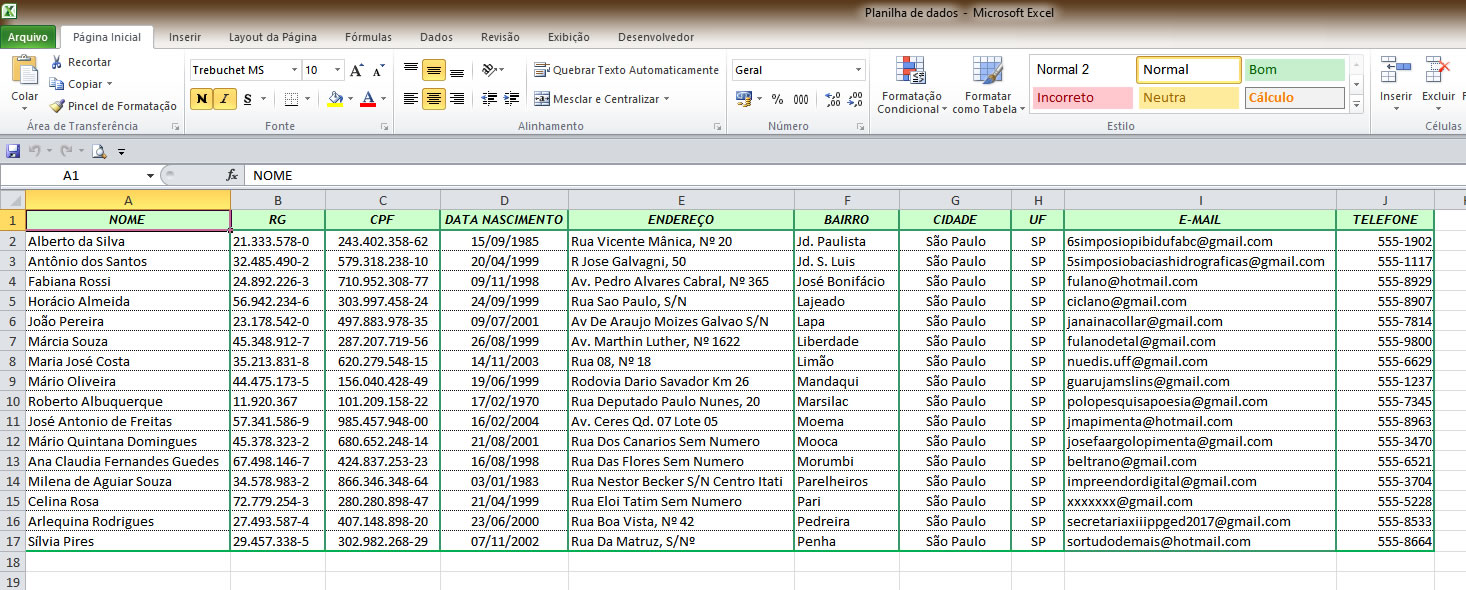
Task: Click the Recortar scissors button
Action: point(80,62)
